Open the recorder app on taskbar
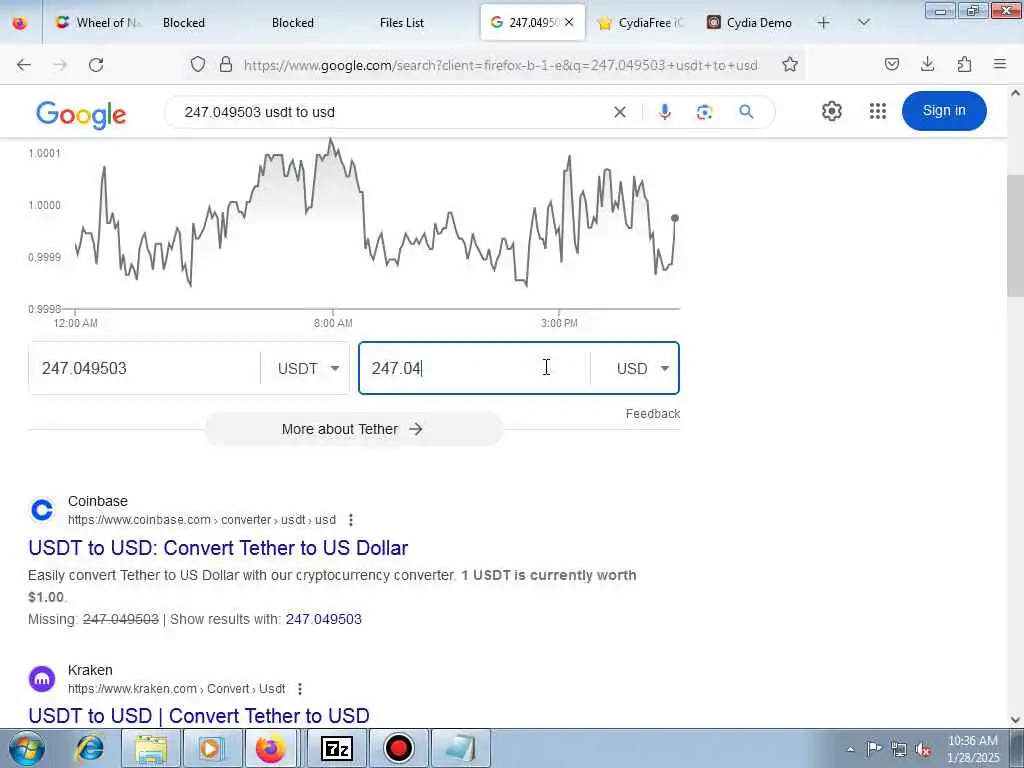1024x768 pixels. pyautogui.click(x=398, y=748)
